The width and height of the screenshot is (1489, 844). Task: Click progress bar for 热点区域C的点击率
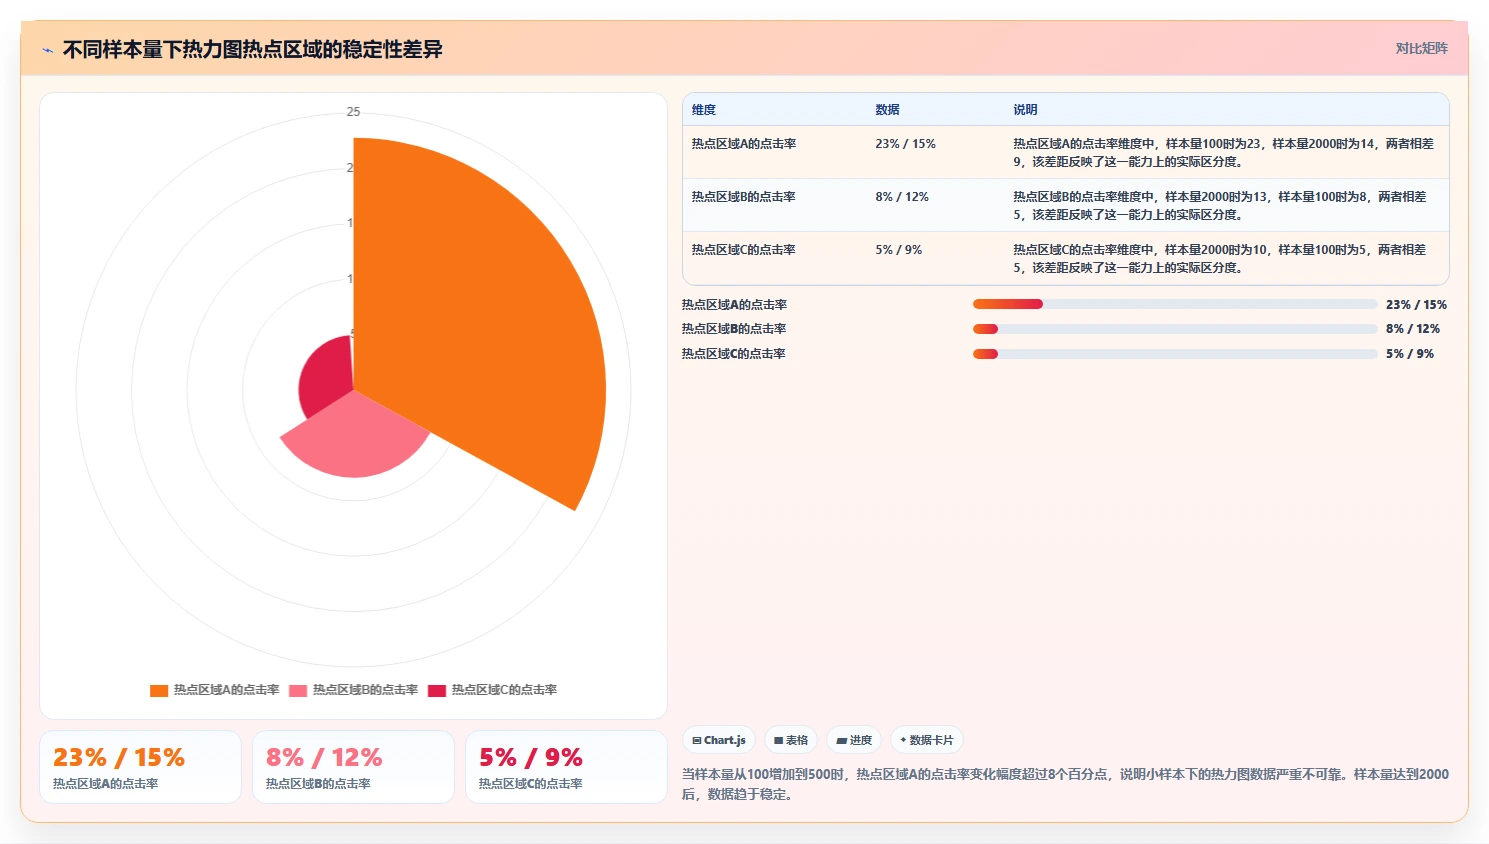[x=1175, y=354]
